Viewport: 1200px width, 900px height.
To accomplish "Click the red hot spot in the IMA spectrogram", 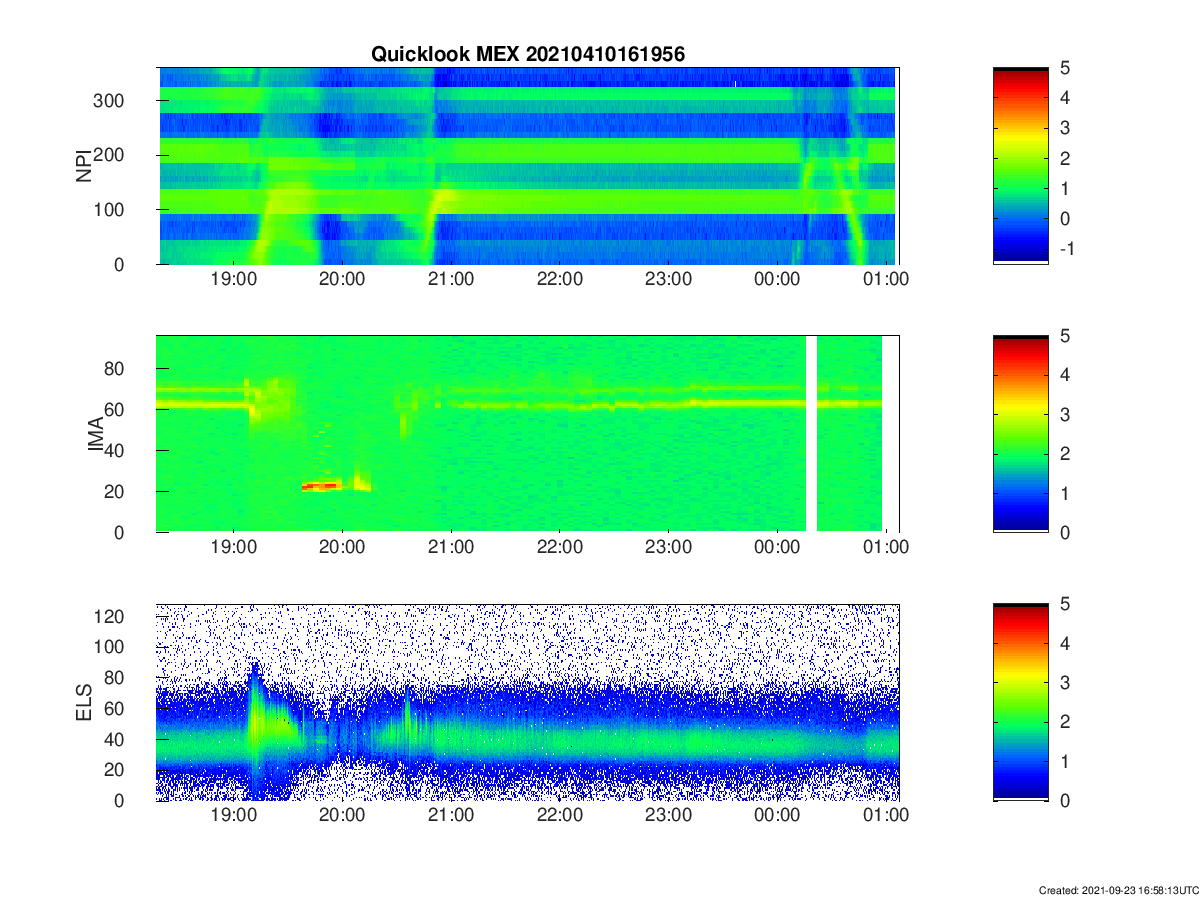I will (x=322, y=486).
